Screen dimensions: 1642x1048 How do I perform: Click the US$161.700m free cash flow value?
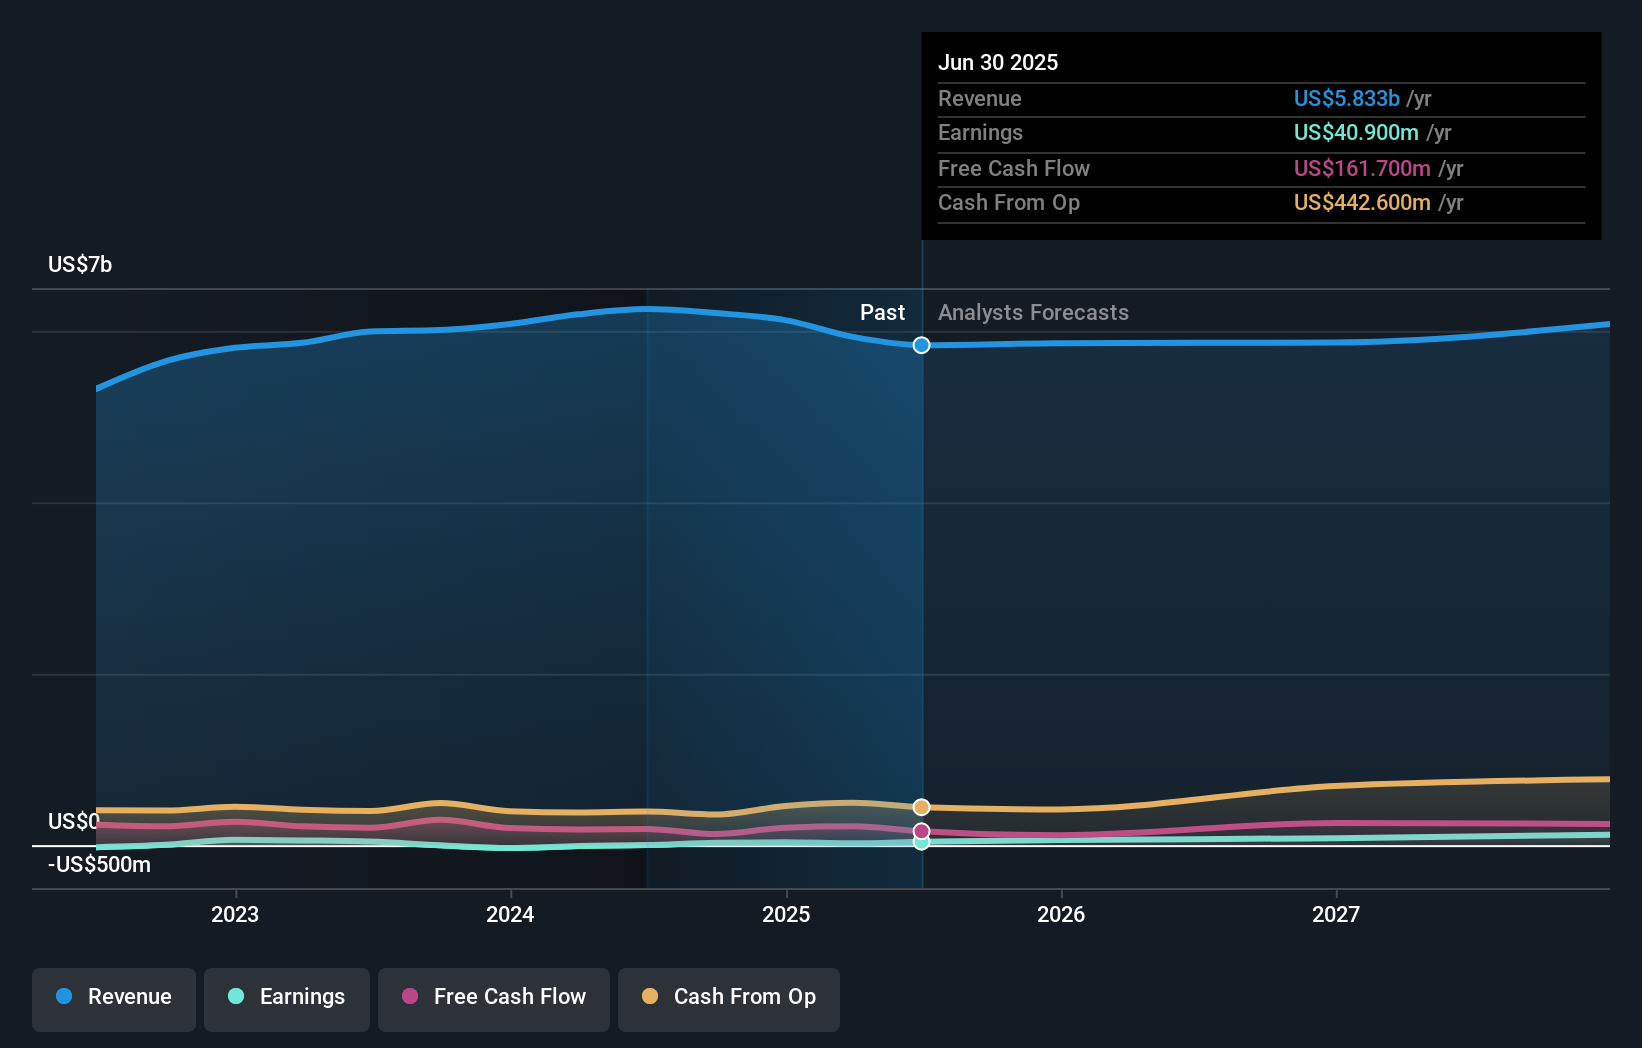pyautogui.click(x=1362, y=169)
